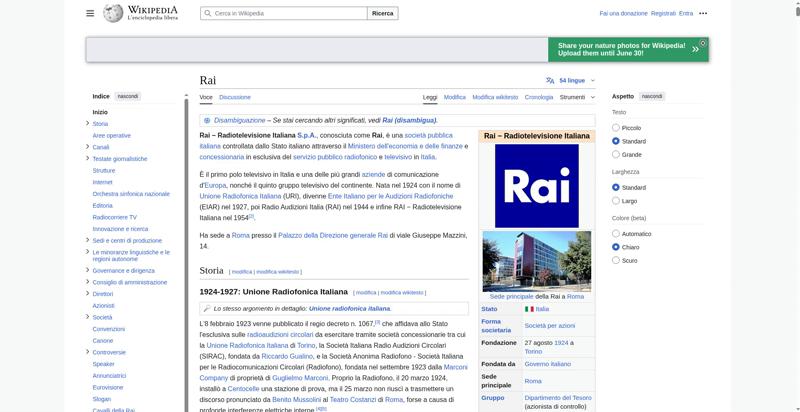The image size is (800, 412).
Task: Select Automatico color mode
Action: click(616, 234)
